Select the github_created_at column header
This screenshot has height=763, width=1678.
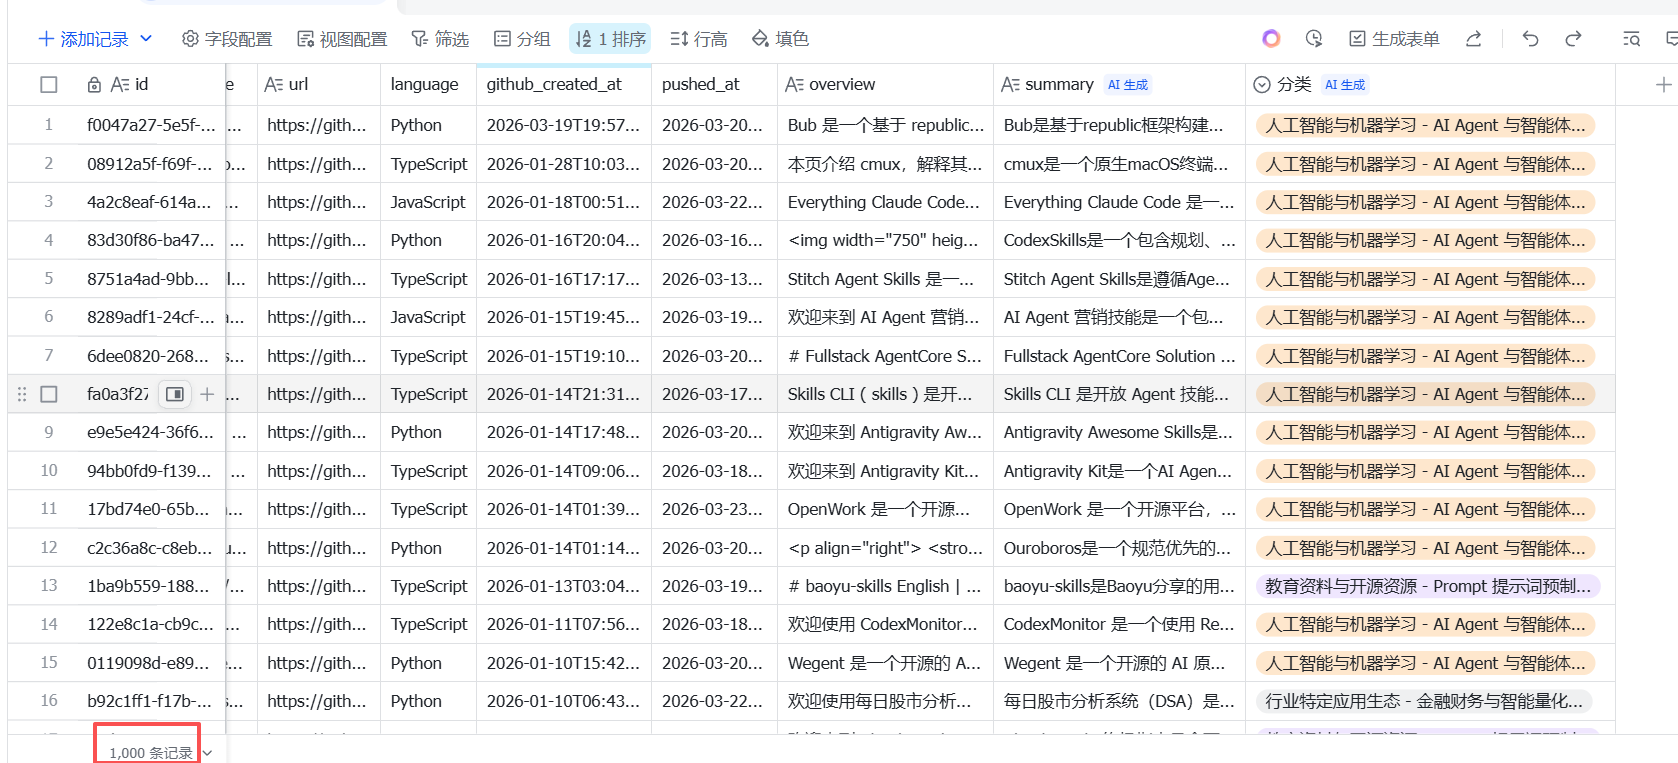click(563, 85)
